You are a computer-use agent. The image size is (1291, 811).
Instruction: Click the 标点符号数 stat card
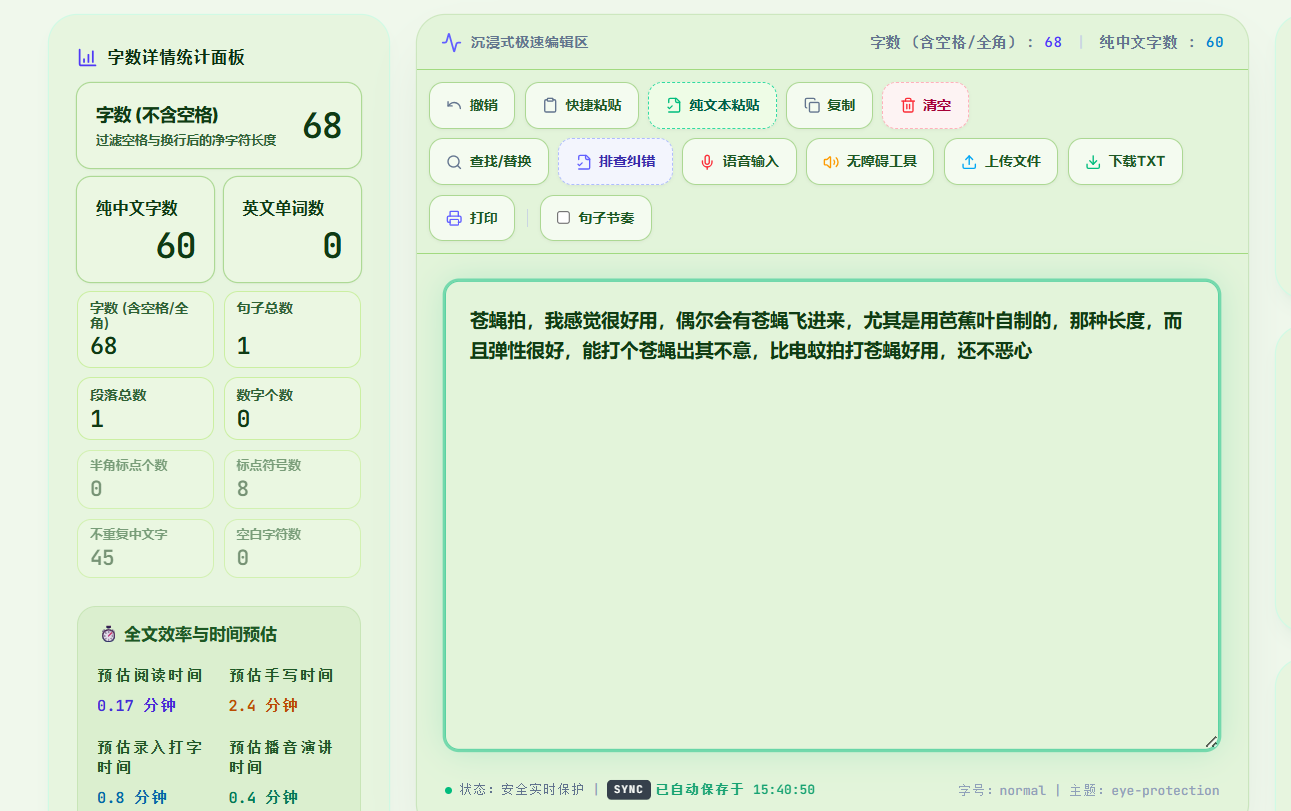point(292,479)
